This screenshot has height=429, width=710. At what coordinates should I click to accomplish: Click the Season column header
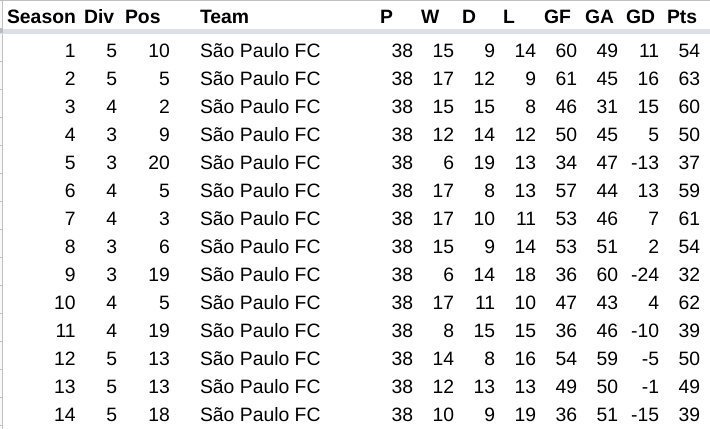tap(41, 17)
